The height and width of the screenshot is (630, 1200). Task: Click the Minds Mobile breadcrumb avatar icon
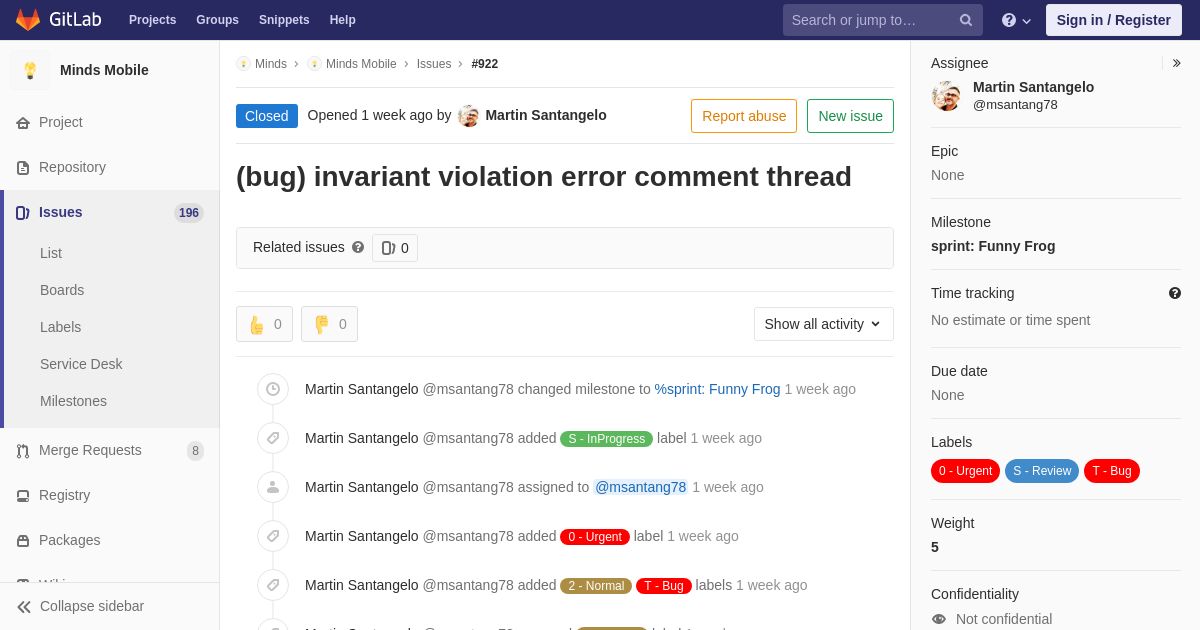(x=314, y=64)
